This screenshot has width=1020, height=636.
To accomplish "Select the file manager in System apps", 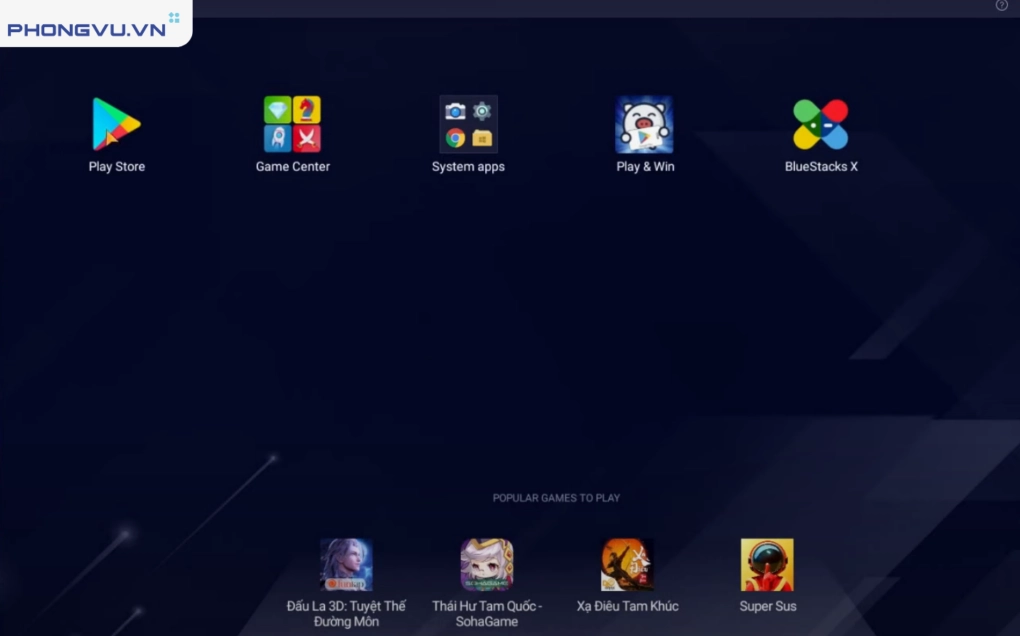I will 482,138.
